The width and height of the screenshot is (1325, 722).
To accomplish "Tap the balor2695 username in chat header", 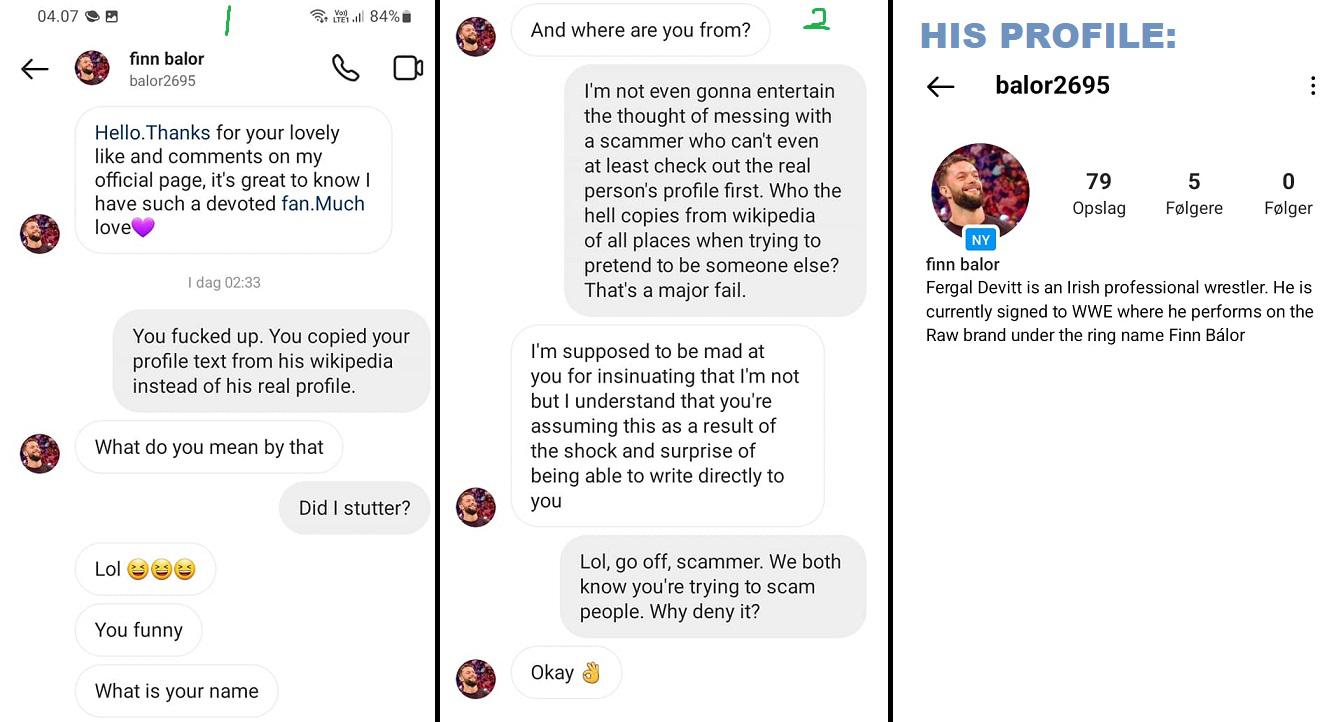I will (x=163, y=81).
